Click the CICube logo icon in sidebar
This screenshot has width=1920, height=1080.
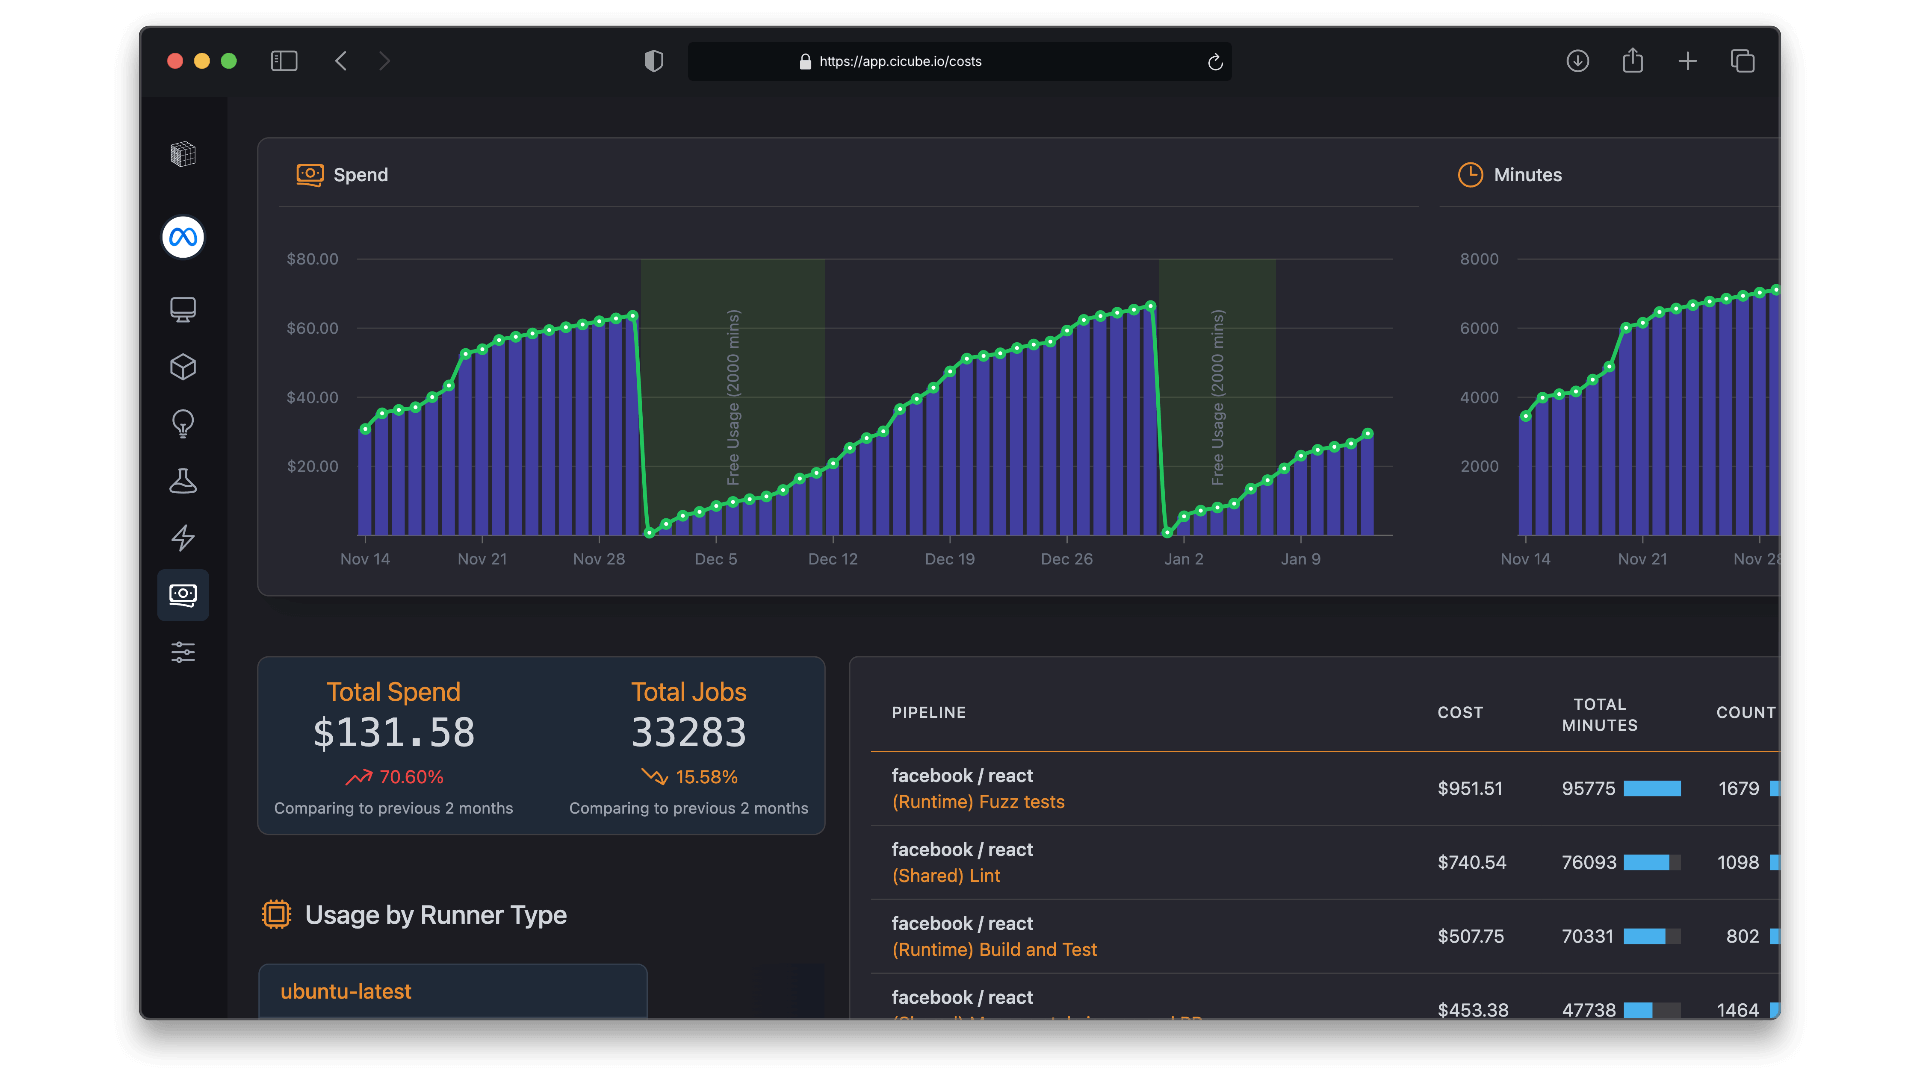(183, 154)
